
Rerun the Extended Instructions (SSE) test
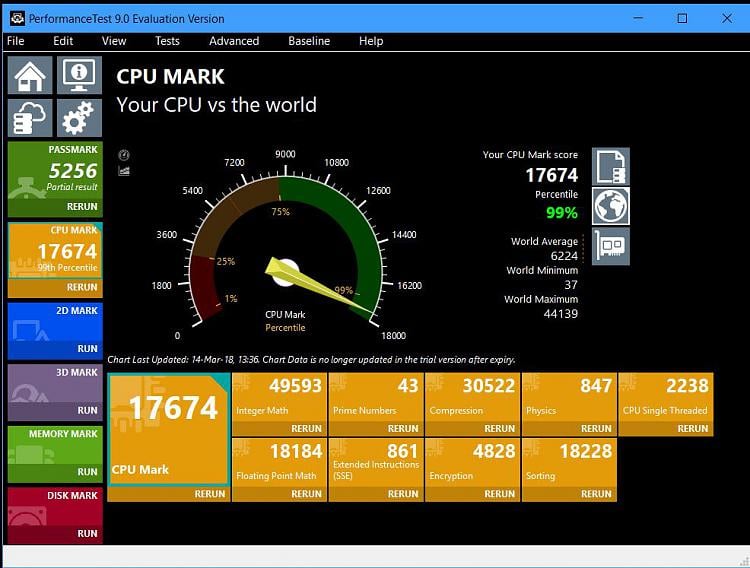tap(403, 494)
